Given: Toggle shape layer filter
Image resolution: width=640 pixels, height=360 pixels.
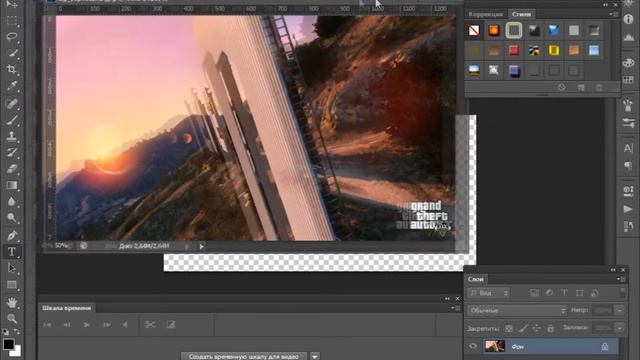Looking at the screenshot, I should tap(579, 293).
